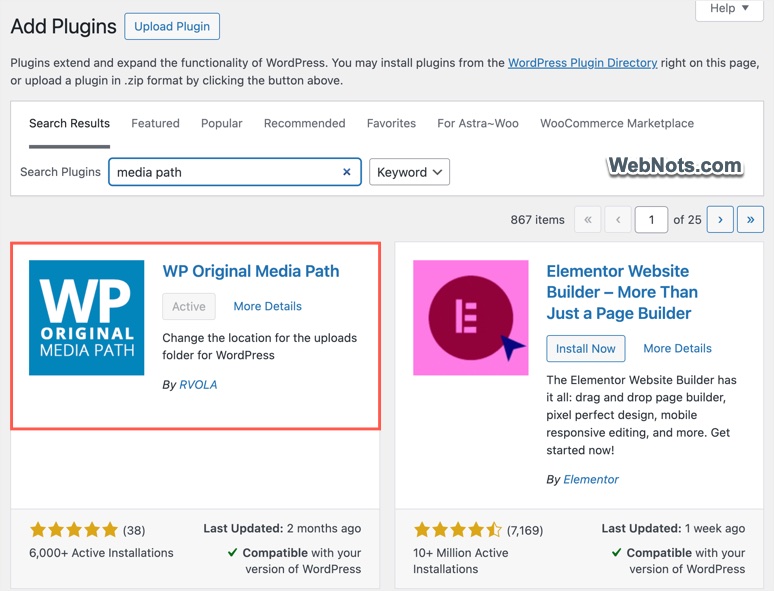The width and height of the screenshot is (774, 591).
Task: Click the five-star rating of WP Original Media Path
Action: coord(74,530)
